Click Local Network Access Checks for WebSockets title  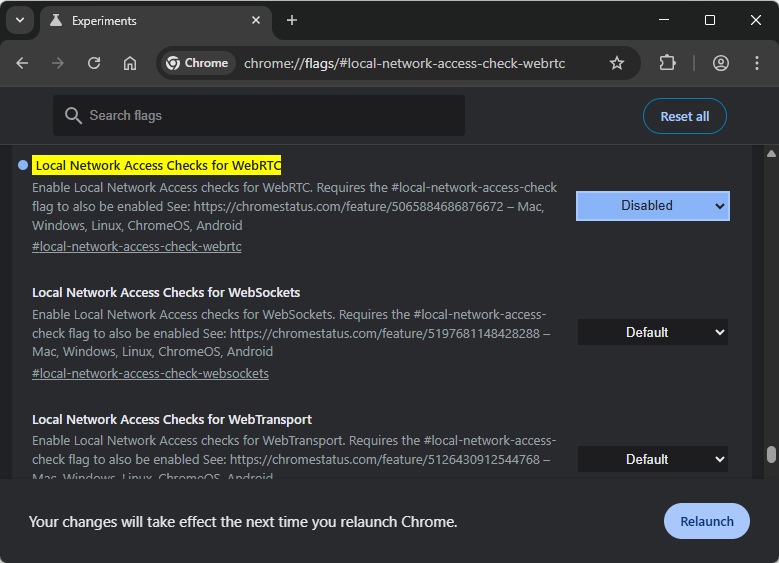166,292
